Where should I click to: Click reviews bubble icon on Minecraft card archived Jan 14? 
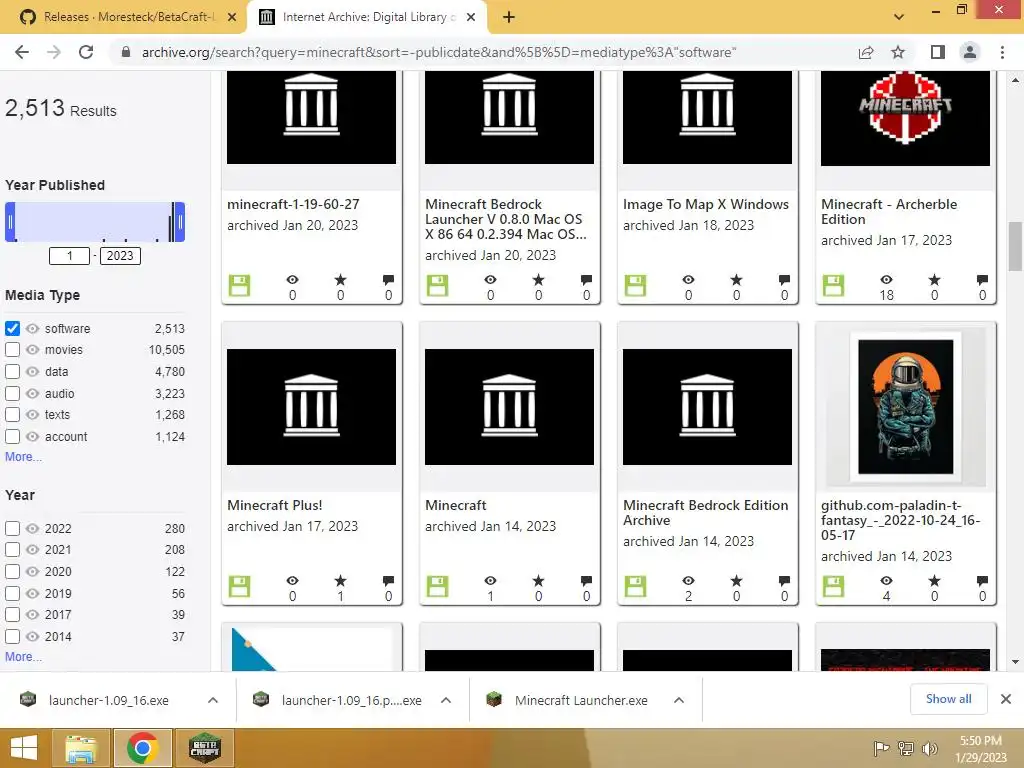pos(586,581)
